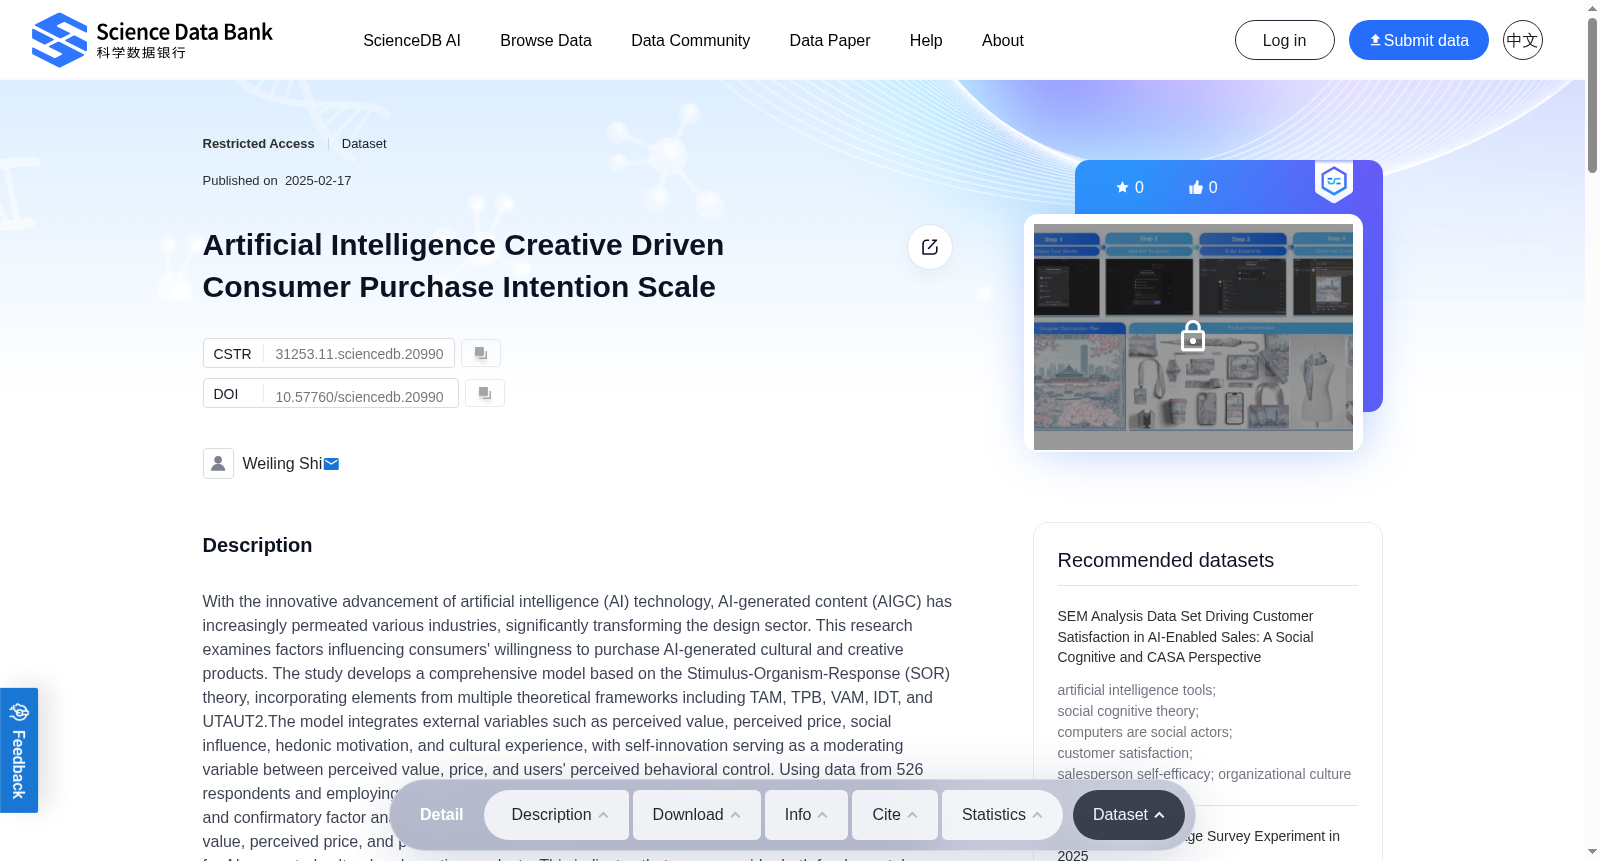1600x861 pixels.
Task: Copy the DOI identifier
Action: (485, 393)
